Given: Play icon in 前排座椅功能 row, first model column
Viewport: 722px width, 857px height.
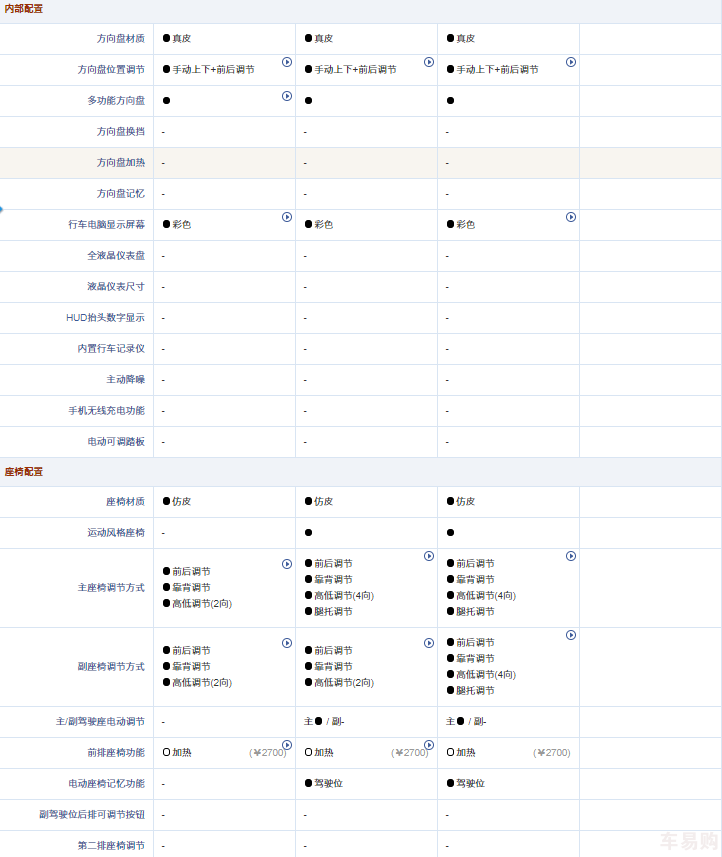Looking at the screenshot, I should (287, 745).
